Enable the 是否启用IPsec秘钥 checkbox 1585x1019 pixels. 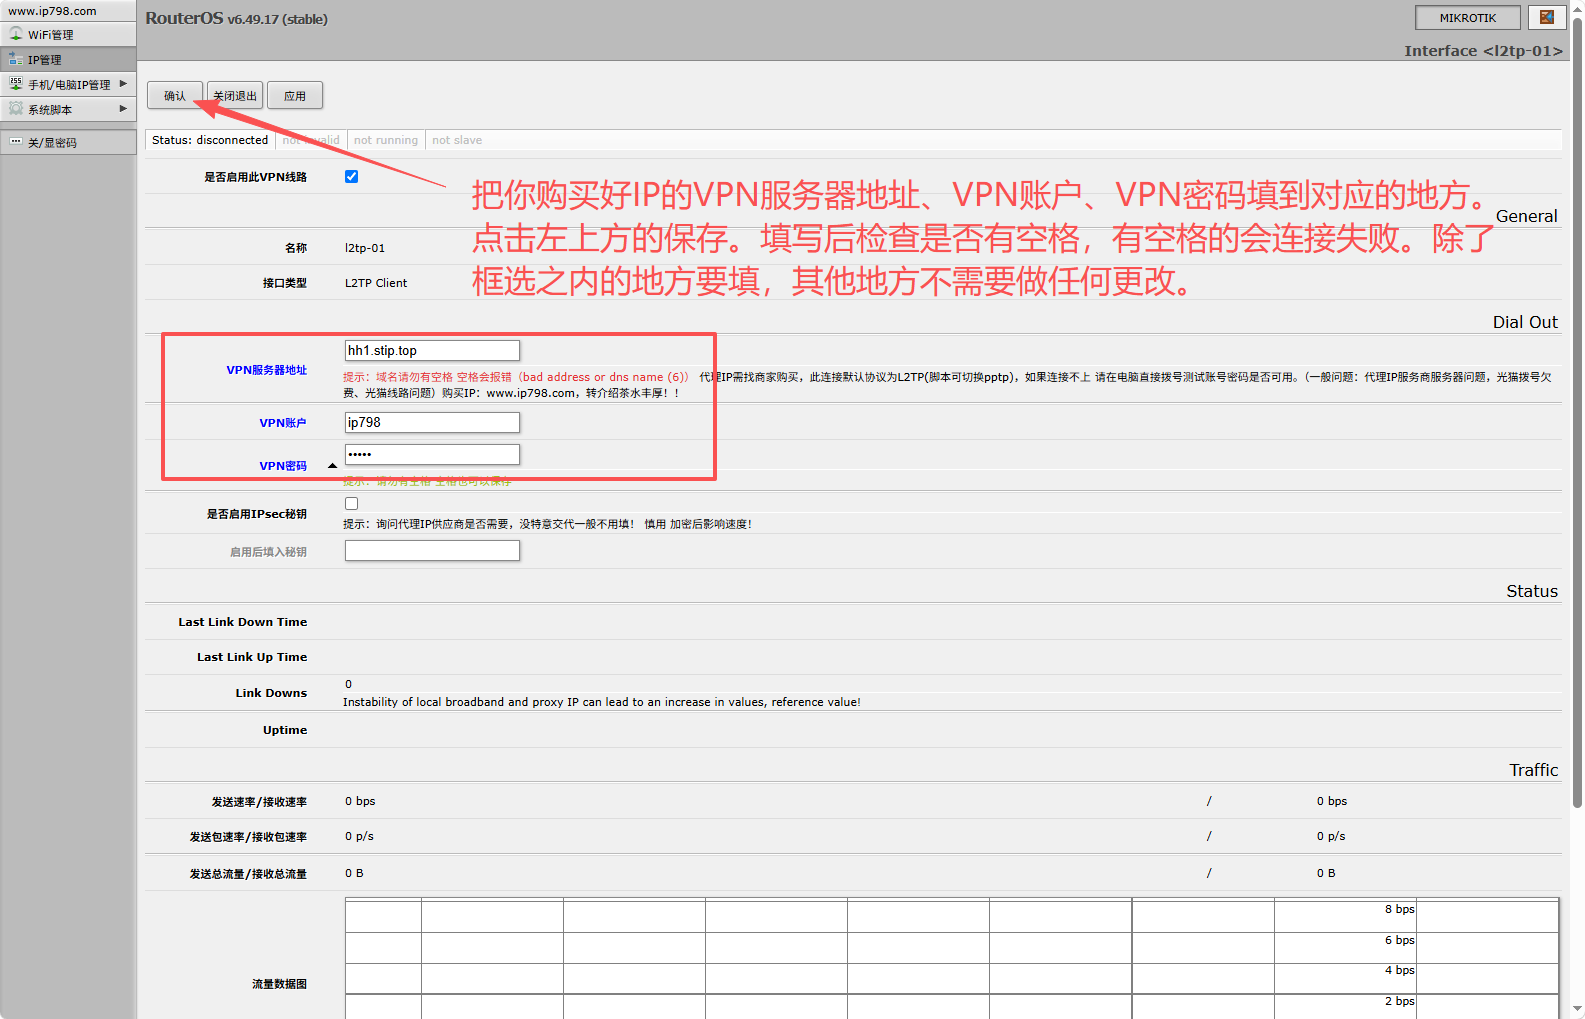[x=351, y=504]
